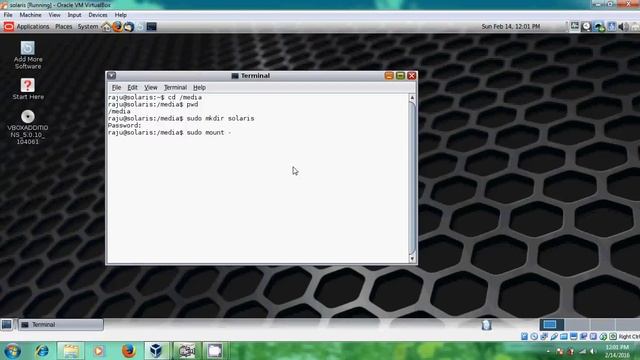
Task: Click the 'Password:' line in terminal
Action: click(x=124, y=125)
